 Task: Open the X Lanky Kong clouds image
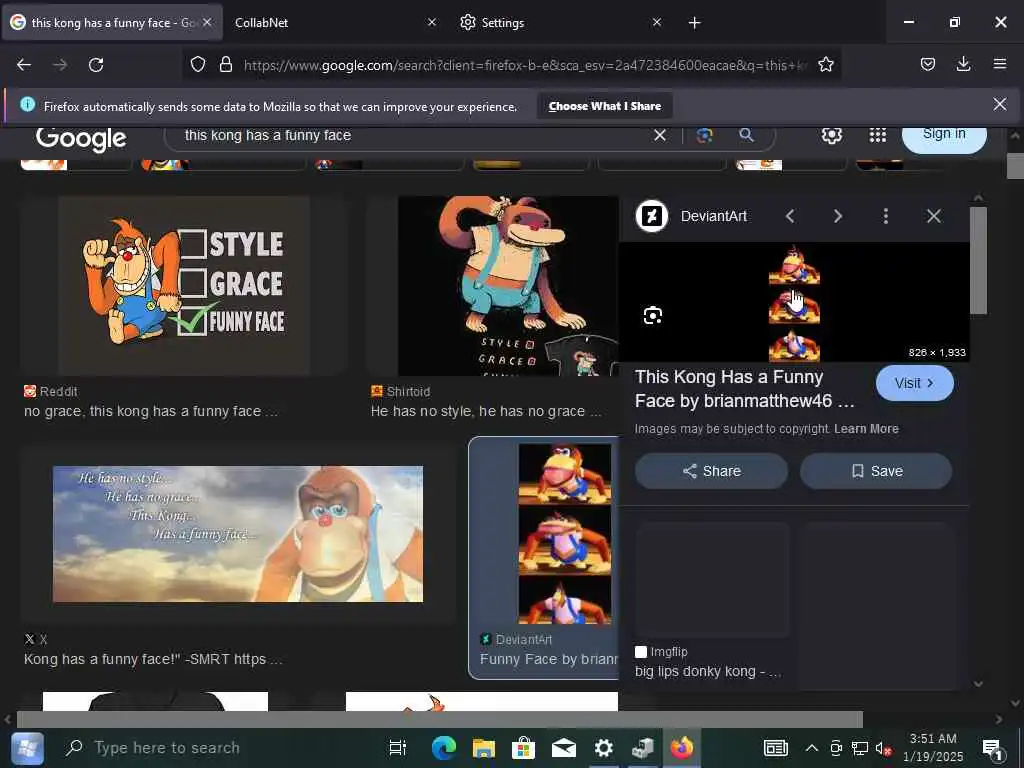pyautogui.click(x=238, y=534)
